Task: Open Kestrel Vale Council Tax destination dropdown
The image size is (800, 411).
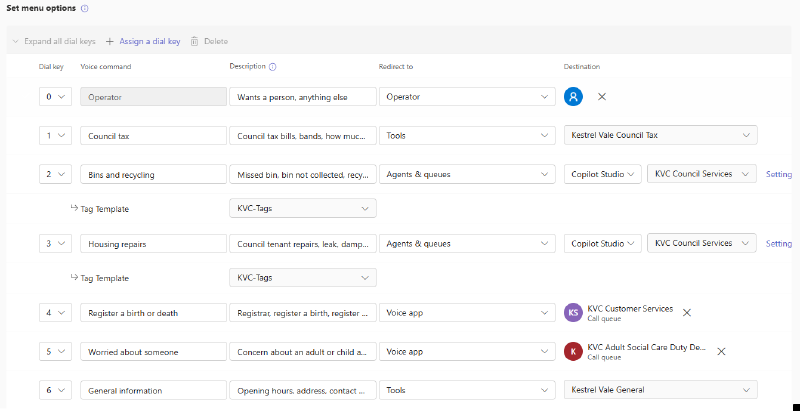Action: [661, 135]
